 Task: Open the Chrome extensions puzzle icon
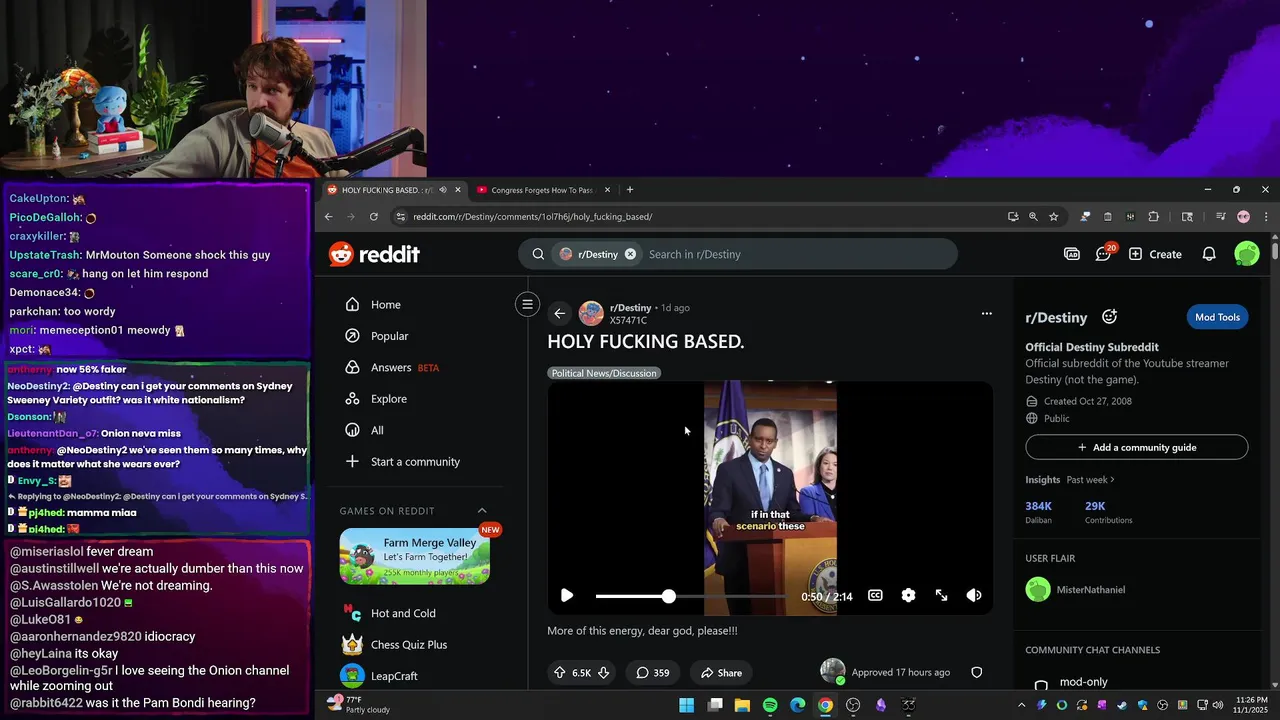(1153, 217)
